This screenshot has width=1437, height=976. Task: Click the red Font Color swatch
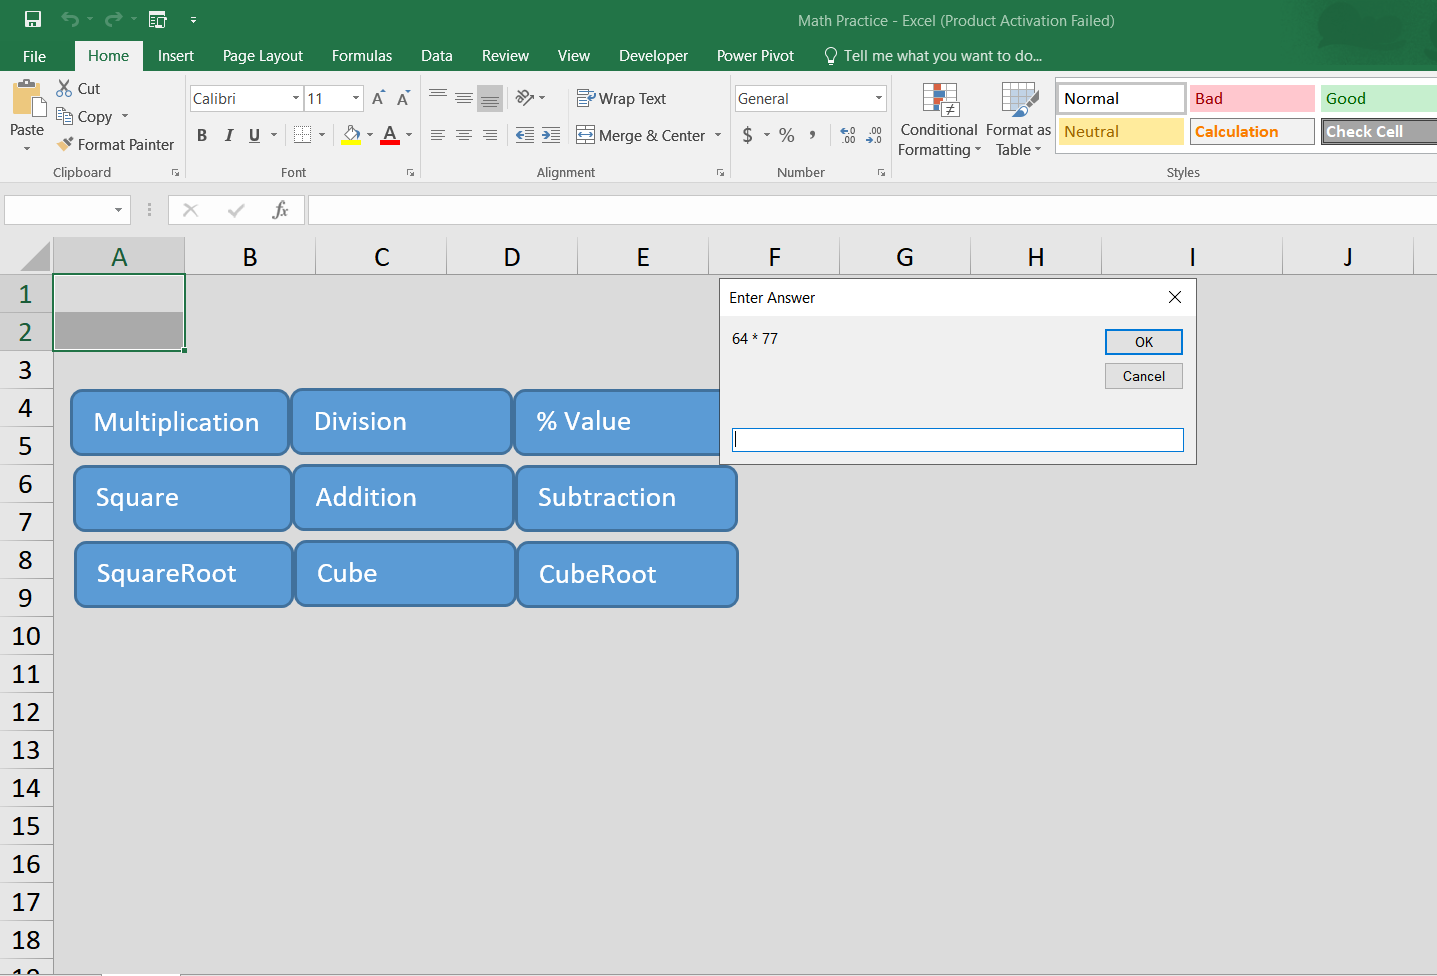[390, 140]
